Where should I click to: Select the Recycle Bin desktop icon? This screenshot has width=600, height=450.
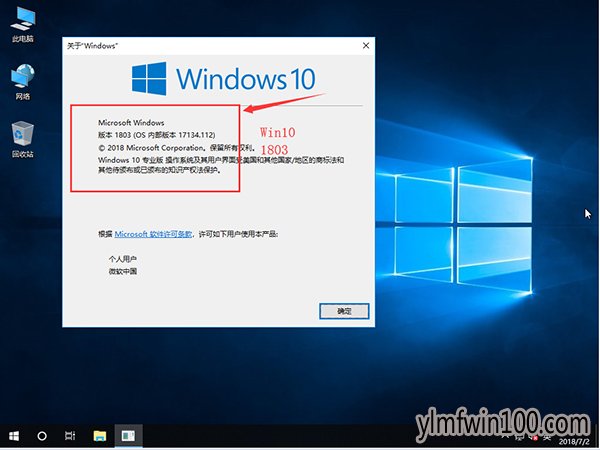point(23,140)
